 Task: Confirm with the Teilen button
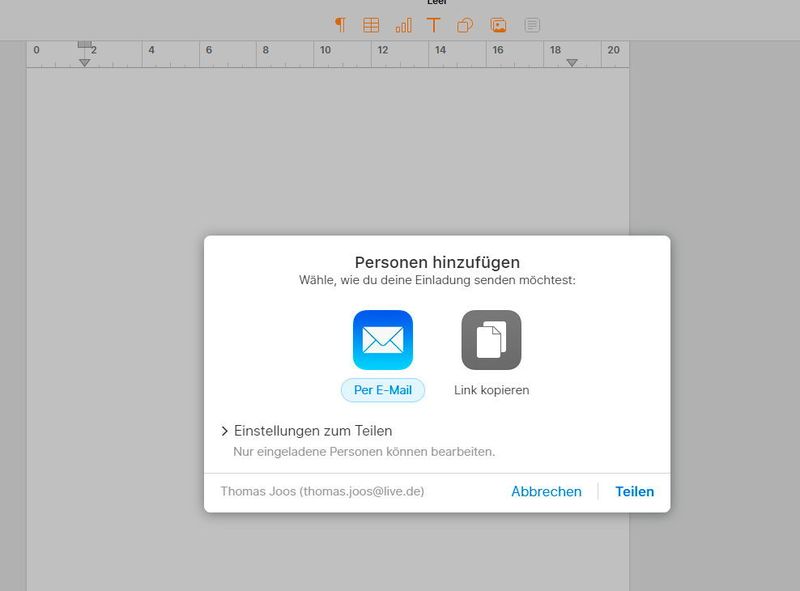pos(634,491)
